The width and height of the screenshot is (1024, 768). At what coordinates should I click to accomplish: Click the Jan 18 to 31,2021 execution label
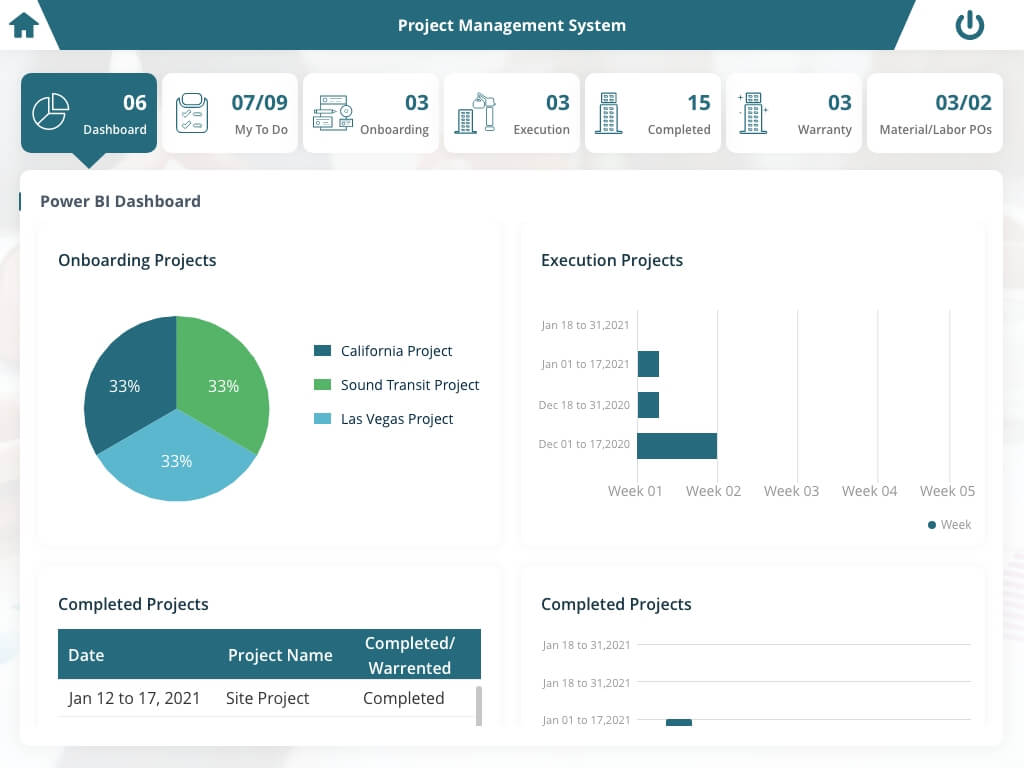(585, 325)
